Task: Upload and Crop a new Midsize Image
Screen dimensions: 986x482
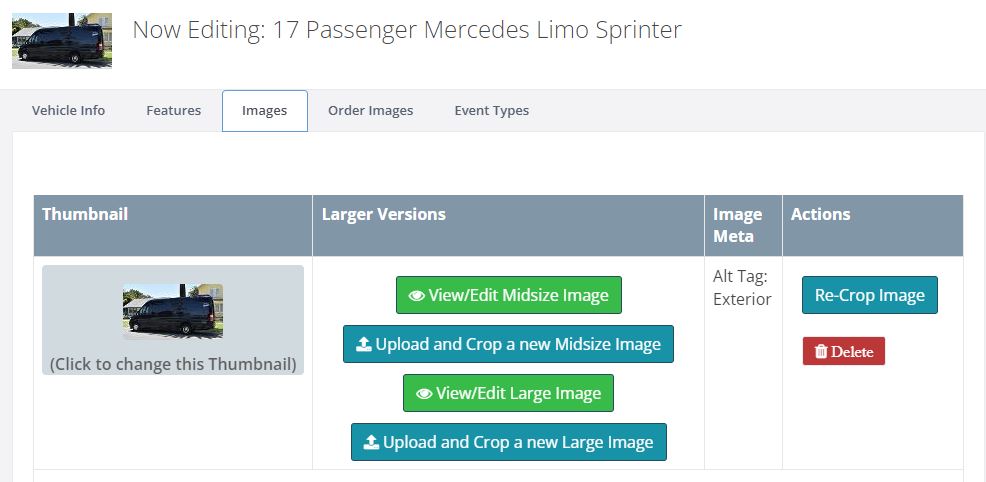Action: [x=508, y=344]
